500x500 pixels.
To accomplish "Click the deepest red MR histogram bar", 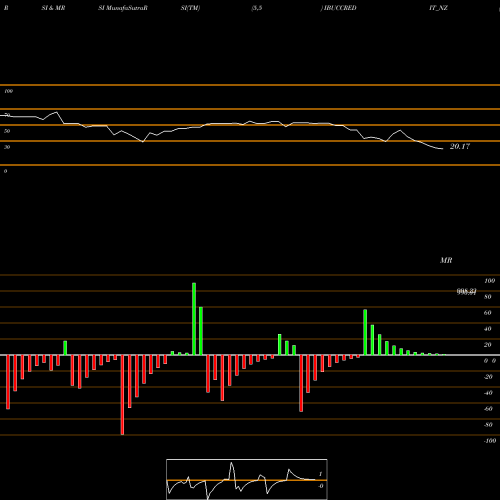I will pos(122,395).
